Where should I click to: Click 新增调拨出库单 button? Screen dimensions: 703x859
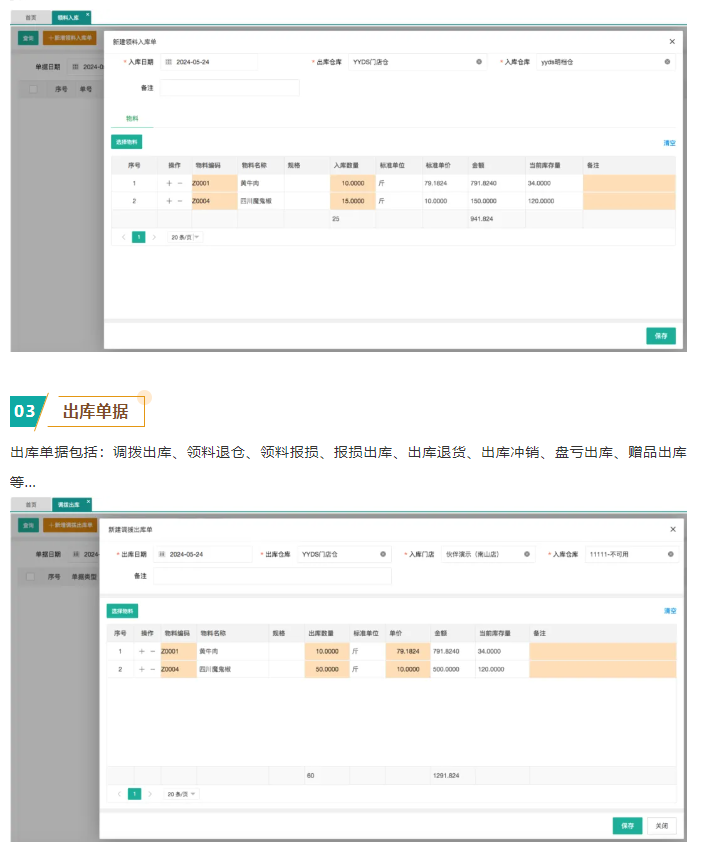(x=70, y=525)
